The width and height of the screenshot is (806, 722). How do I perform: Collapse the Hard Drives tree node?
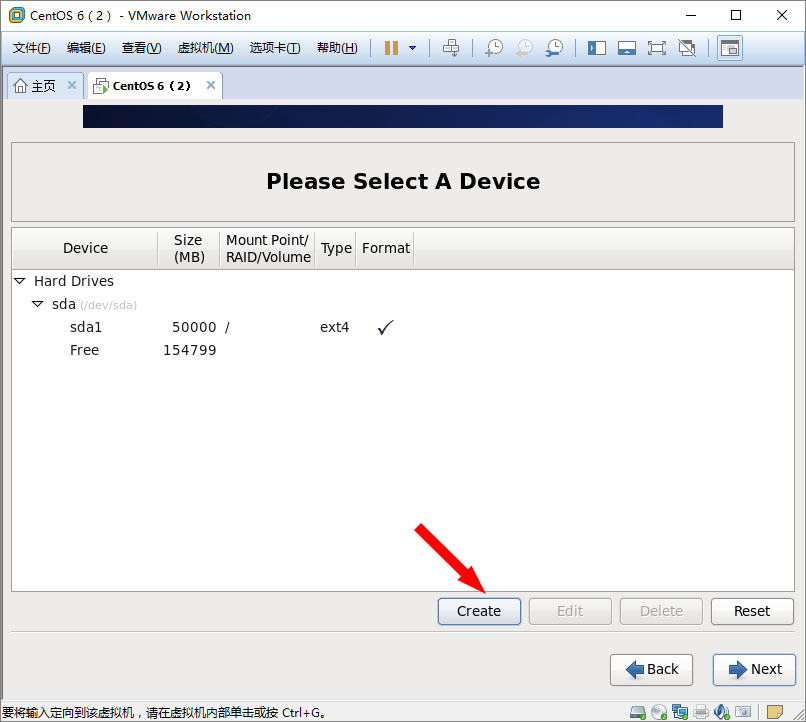point(20,281)
